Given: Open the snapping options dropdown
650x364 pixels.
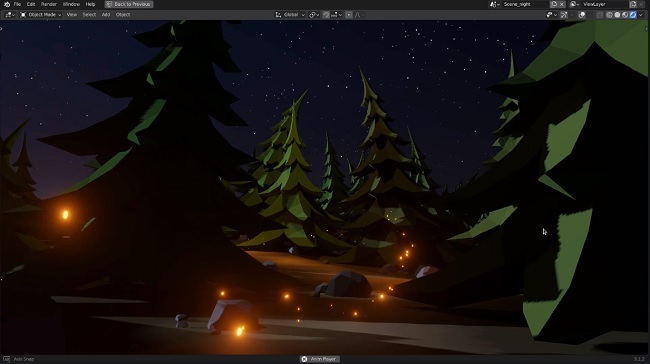Looking at the screenshot, I should pyautogui.click(x=336, y=15).
